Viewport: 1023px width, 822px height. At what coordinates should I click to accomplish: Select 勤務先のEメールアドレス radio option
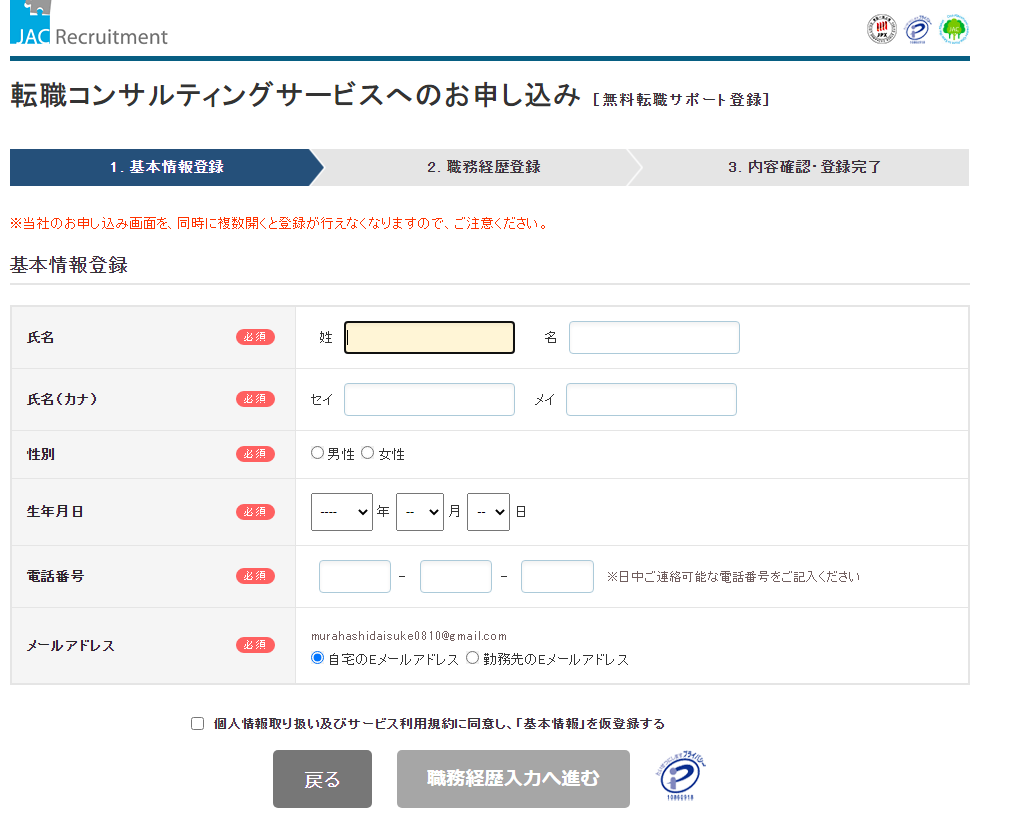point(473,658)
